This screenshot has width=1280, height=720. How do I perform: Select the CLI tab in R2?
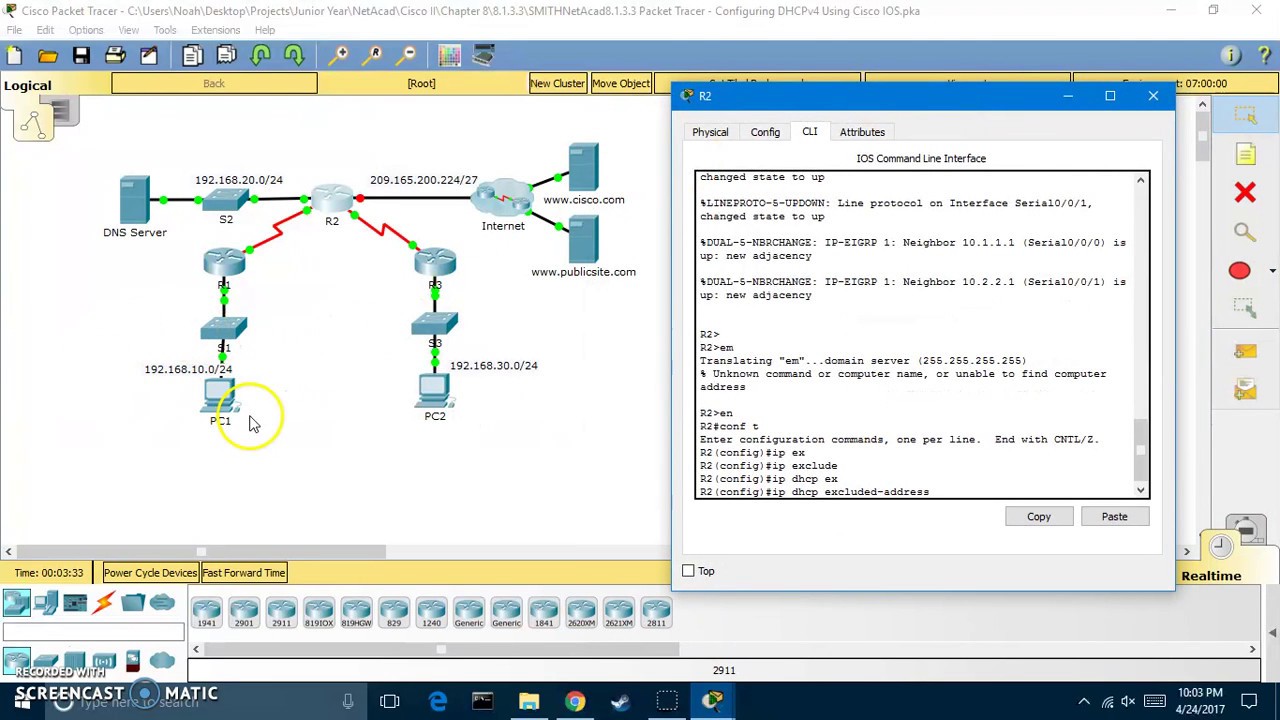pyautogui.click(x=810, y=132)
